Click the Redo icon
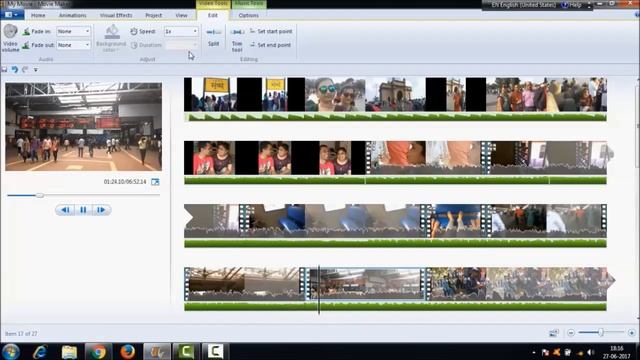 pos(25,70)
